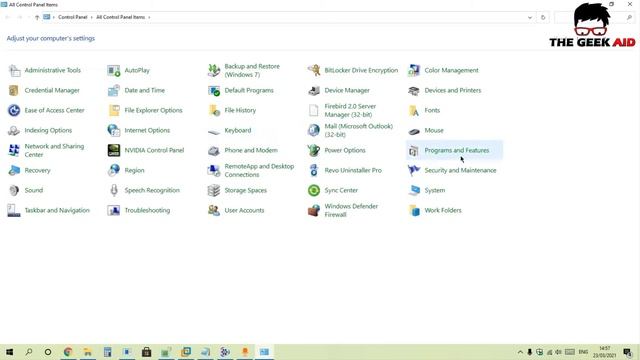Open the Revo Uninstaller Pro icon
Screen dimensions: 640x360
pyautogui.click(x=314, y=170)
